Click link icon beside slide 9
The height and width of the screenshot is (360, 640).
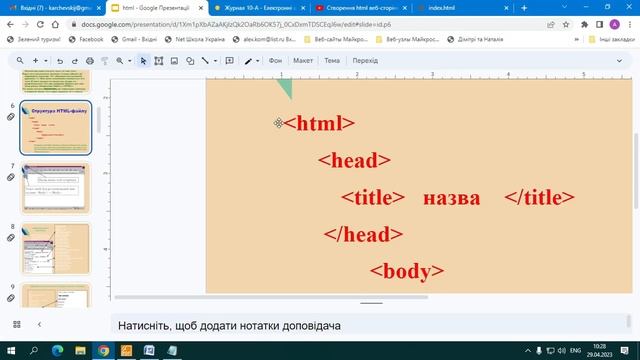(x=11, y=298)
